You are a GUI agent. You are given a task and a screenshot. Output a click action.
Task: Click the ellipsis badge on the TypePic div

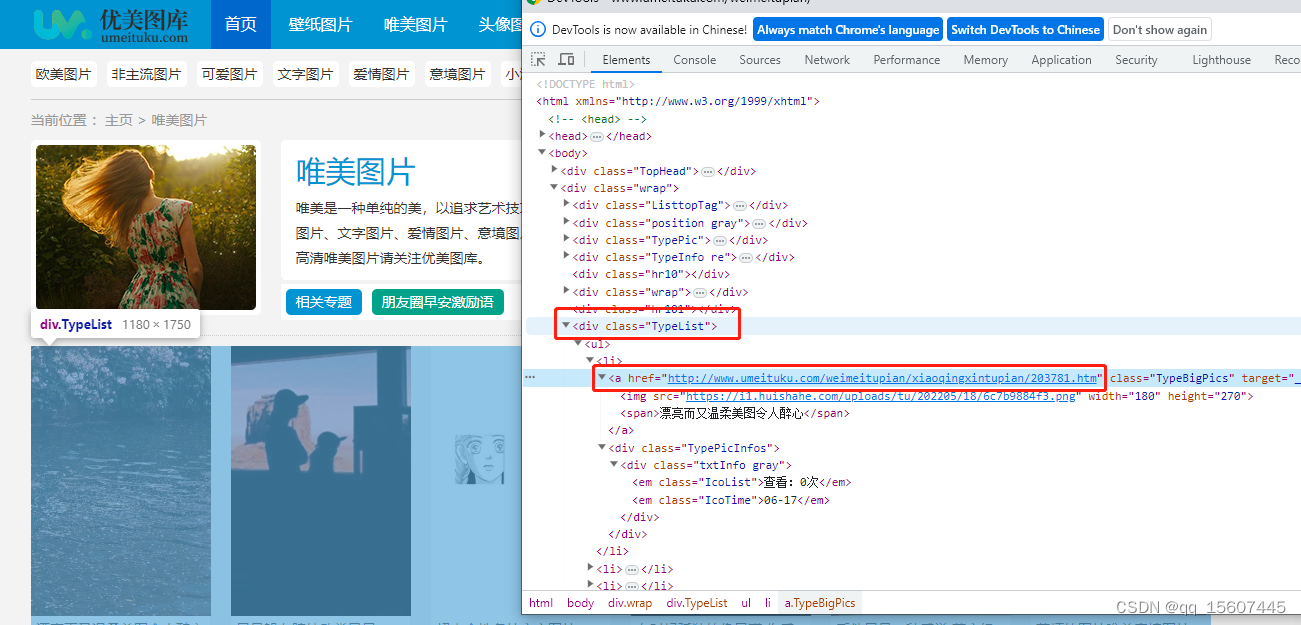tap(720, 240)
